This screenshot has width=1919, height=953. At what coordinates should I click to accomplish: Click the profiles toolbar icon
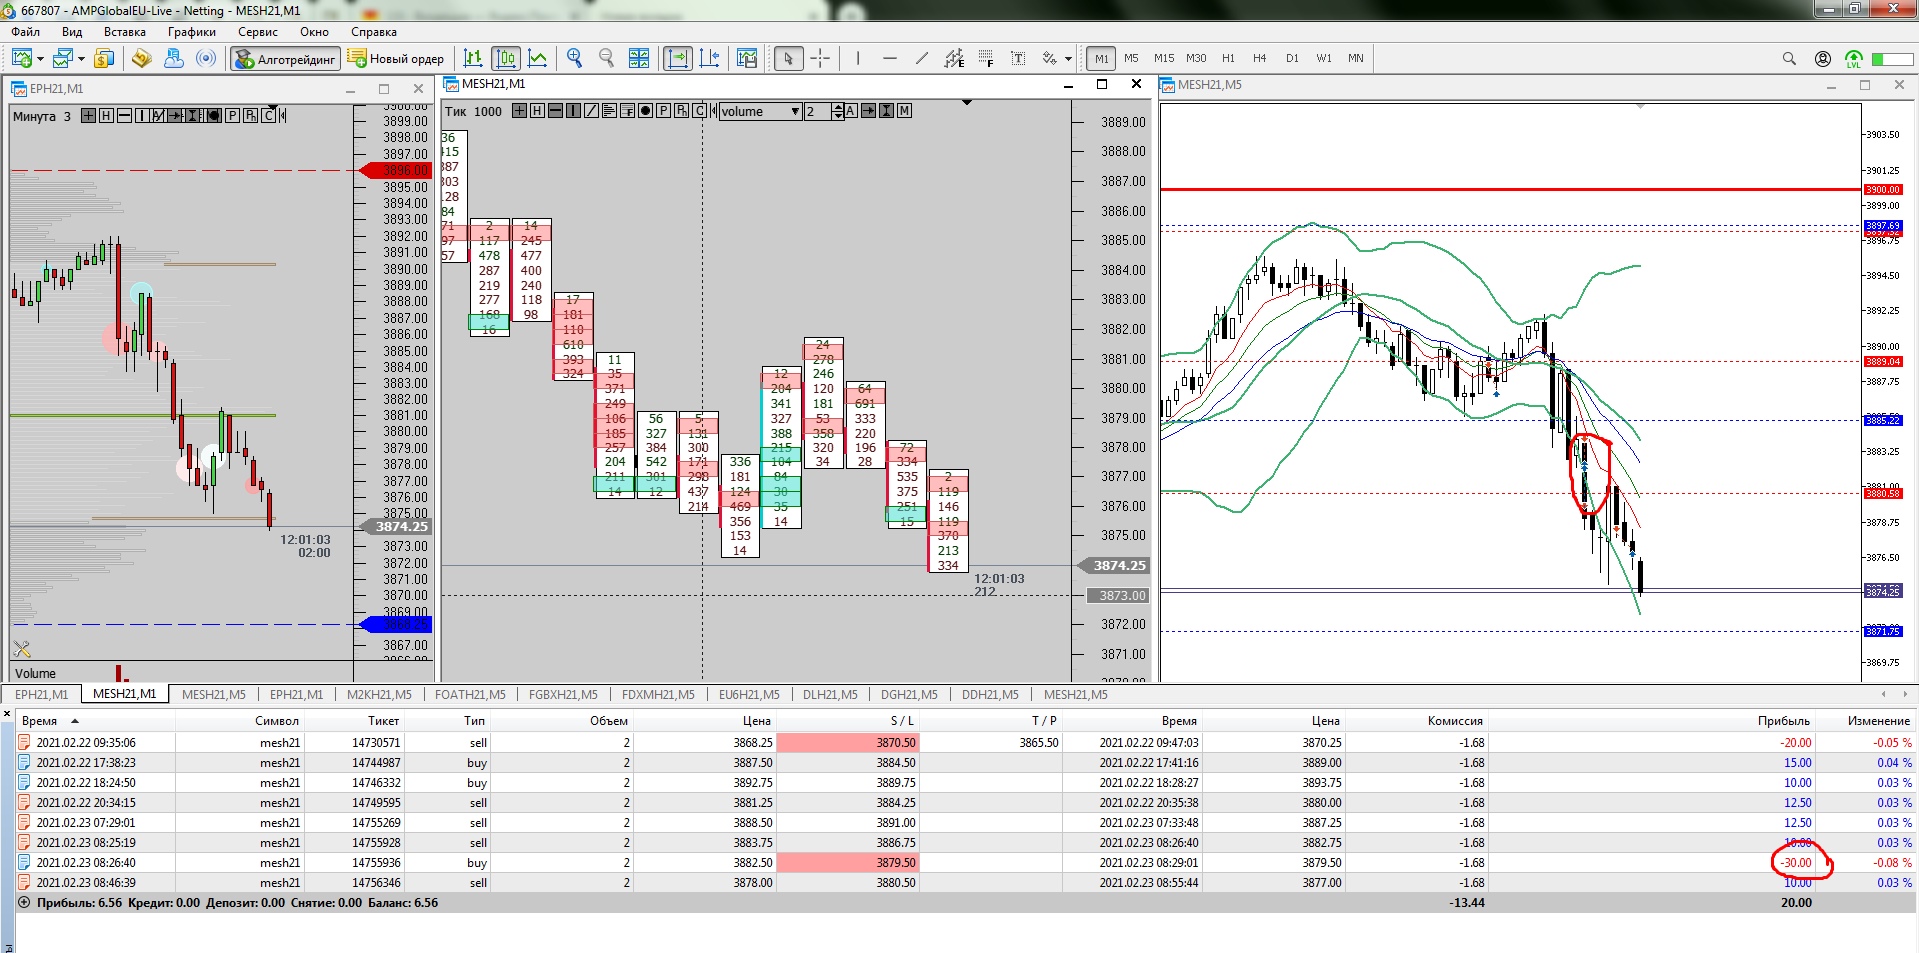(x=63, y=58)
